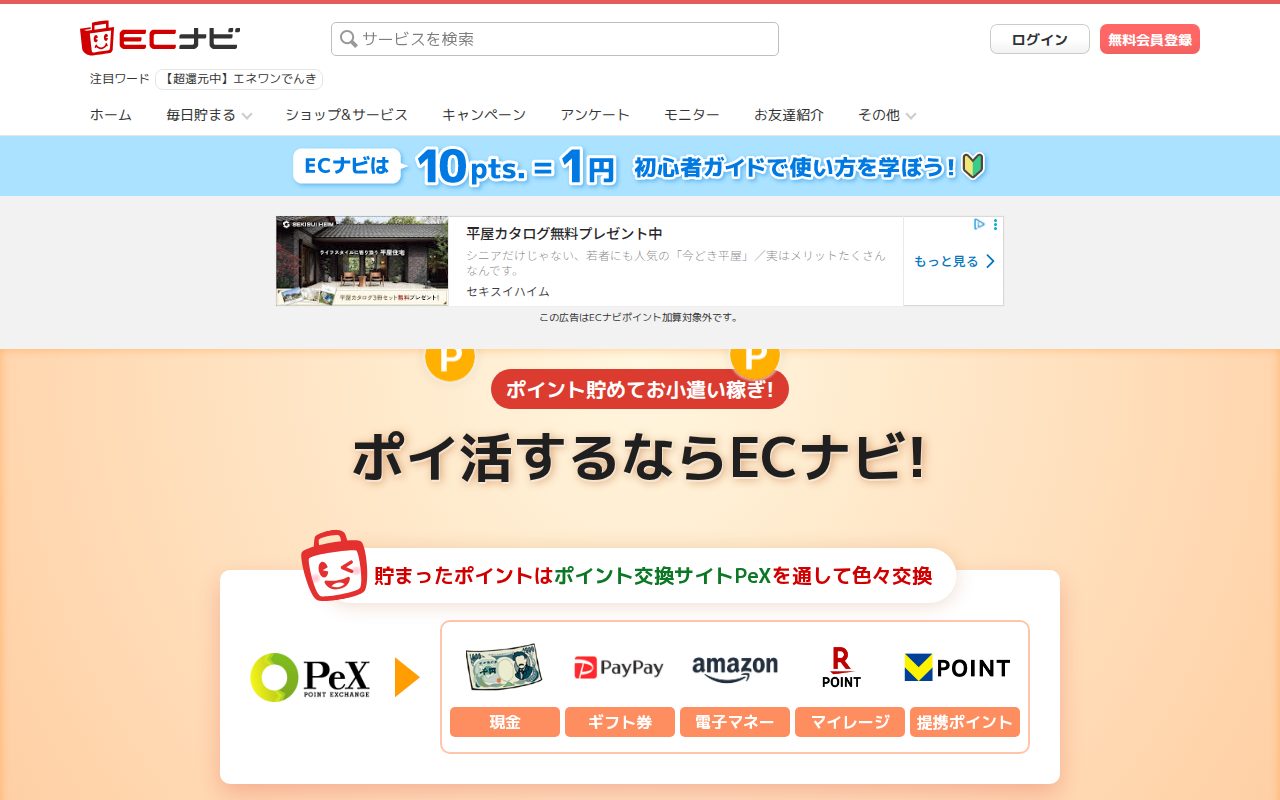Open the 平屋カタログ無料プレゼント中 ad headline
This screenshot has width=1280, height=800.
[564, 233]
